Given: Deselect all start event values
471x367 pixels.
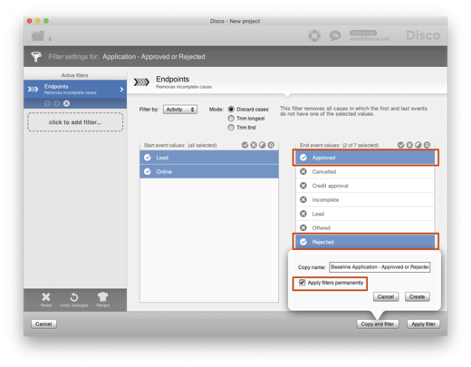Looking at the screenshot, I should tap(254, 145).
